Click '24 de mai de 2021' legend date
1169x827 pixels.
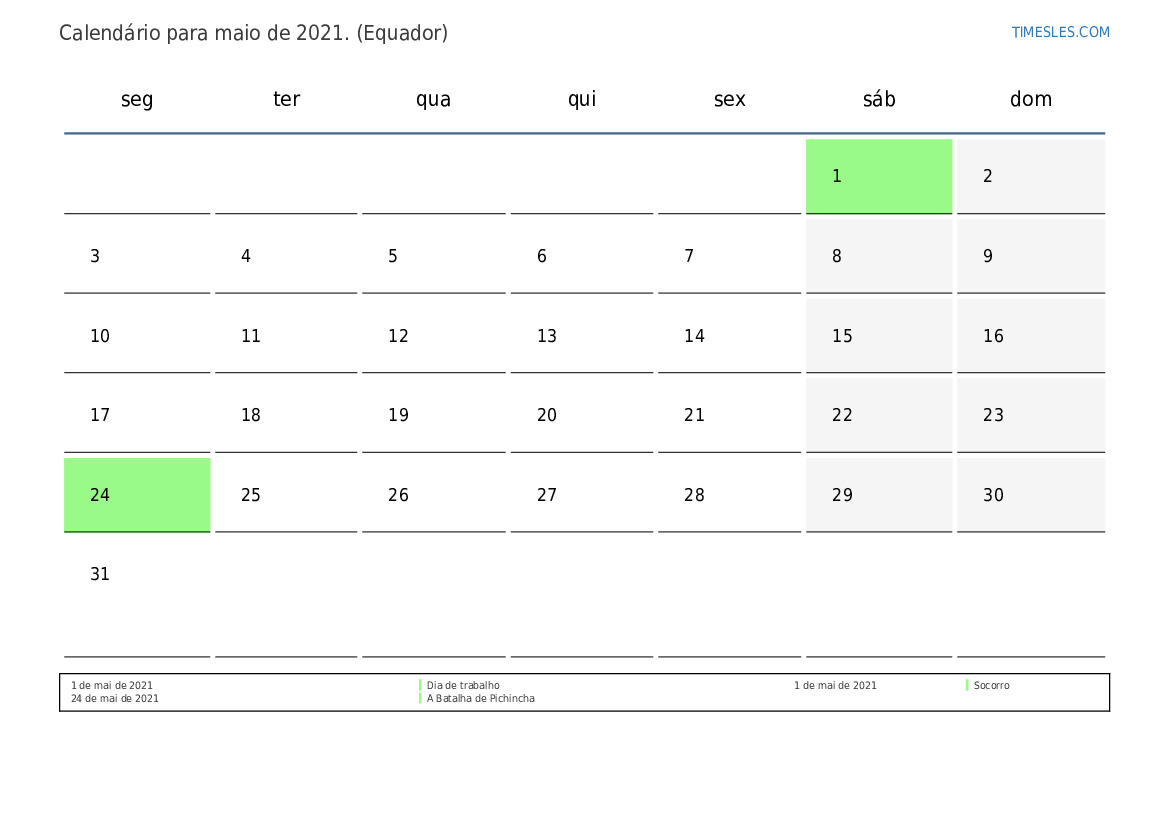point(115,699)
